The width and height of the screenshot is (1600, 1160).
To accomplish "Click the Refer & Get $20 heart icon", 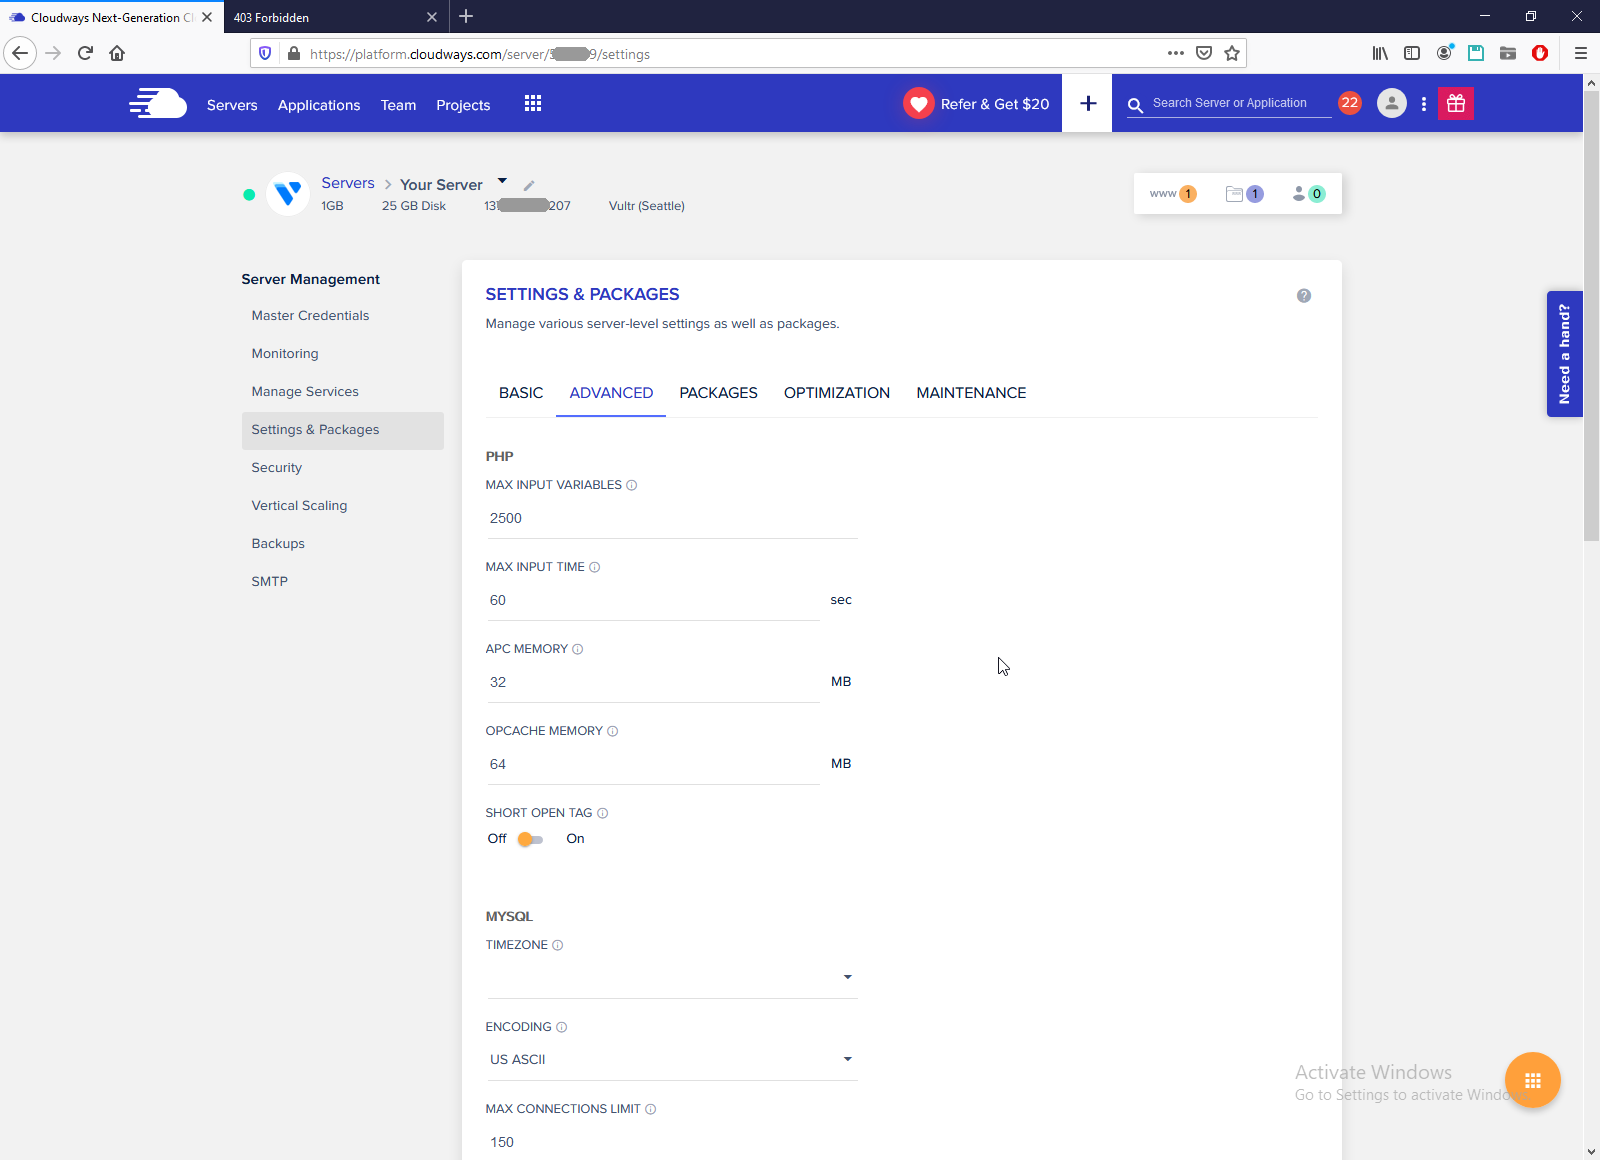I will click(x=918, y=104).
